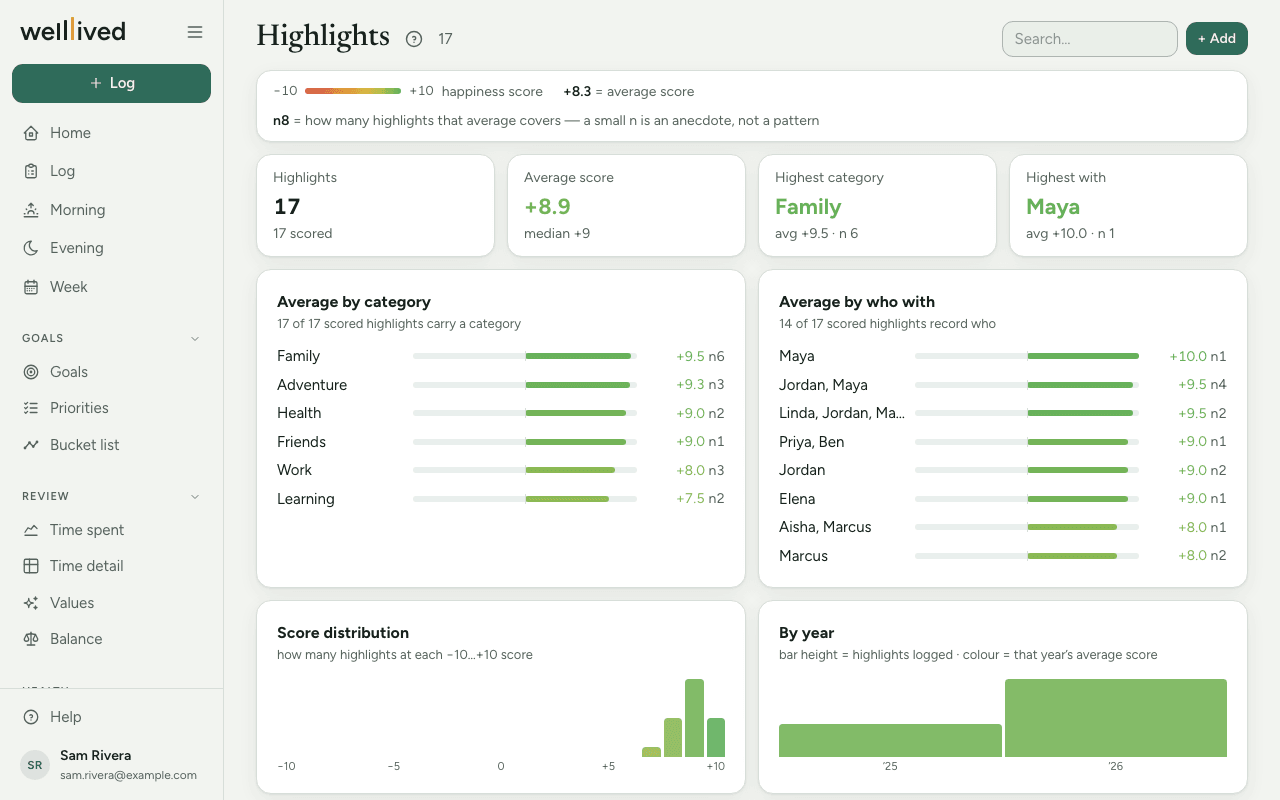The height and width of the screenshot is (800, 1280).
Task: Click the Bucket list trend icon
Action: [31, 445]
